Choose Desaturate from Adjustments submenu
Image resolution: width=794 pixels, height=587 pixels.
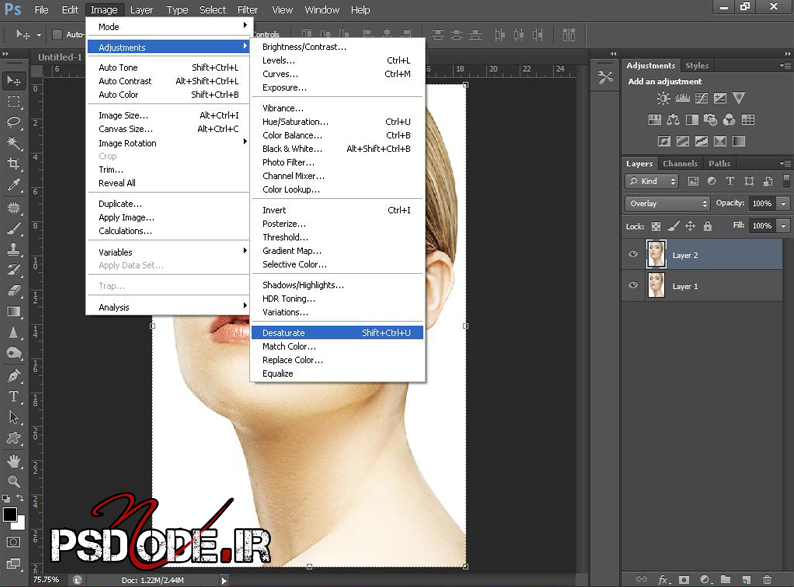pos(337,333)
